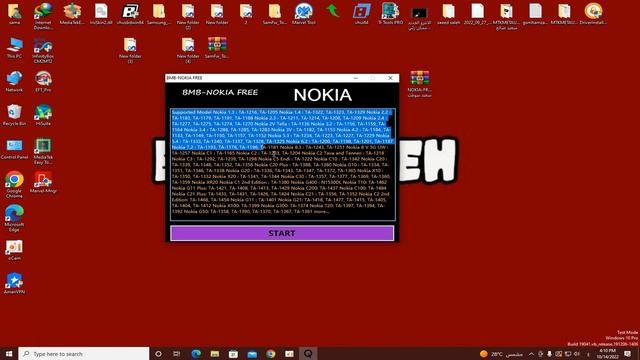The height and width of the screenshot is (360, 640).
Task: Select the DriverInstall desktop icon
Action: [593, 14]
